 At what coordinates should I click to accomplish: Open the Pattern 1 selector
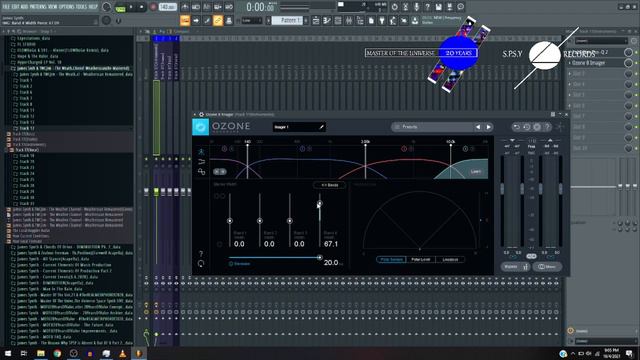click(288, 20)
